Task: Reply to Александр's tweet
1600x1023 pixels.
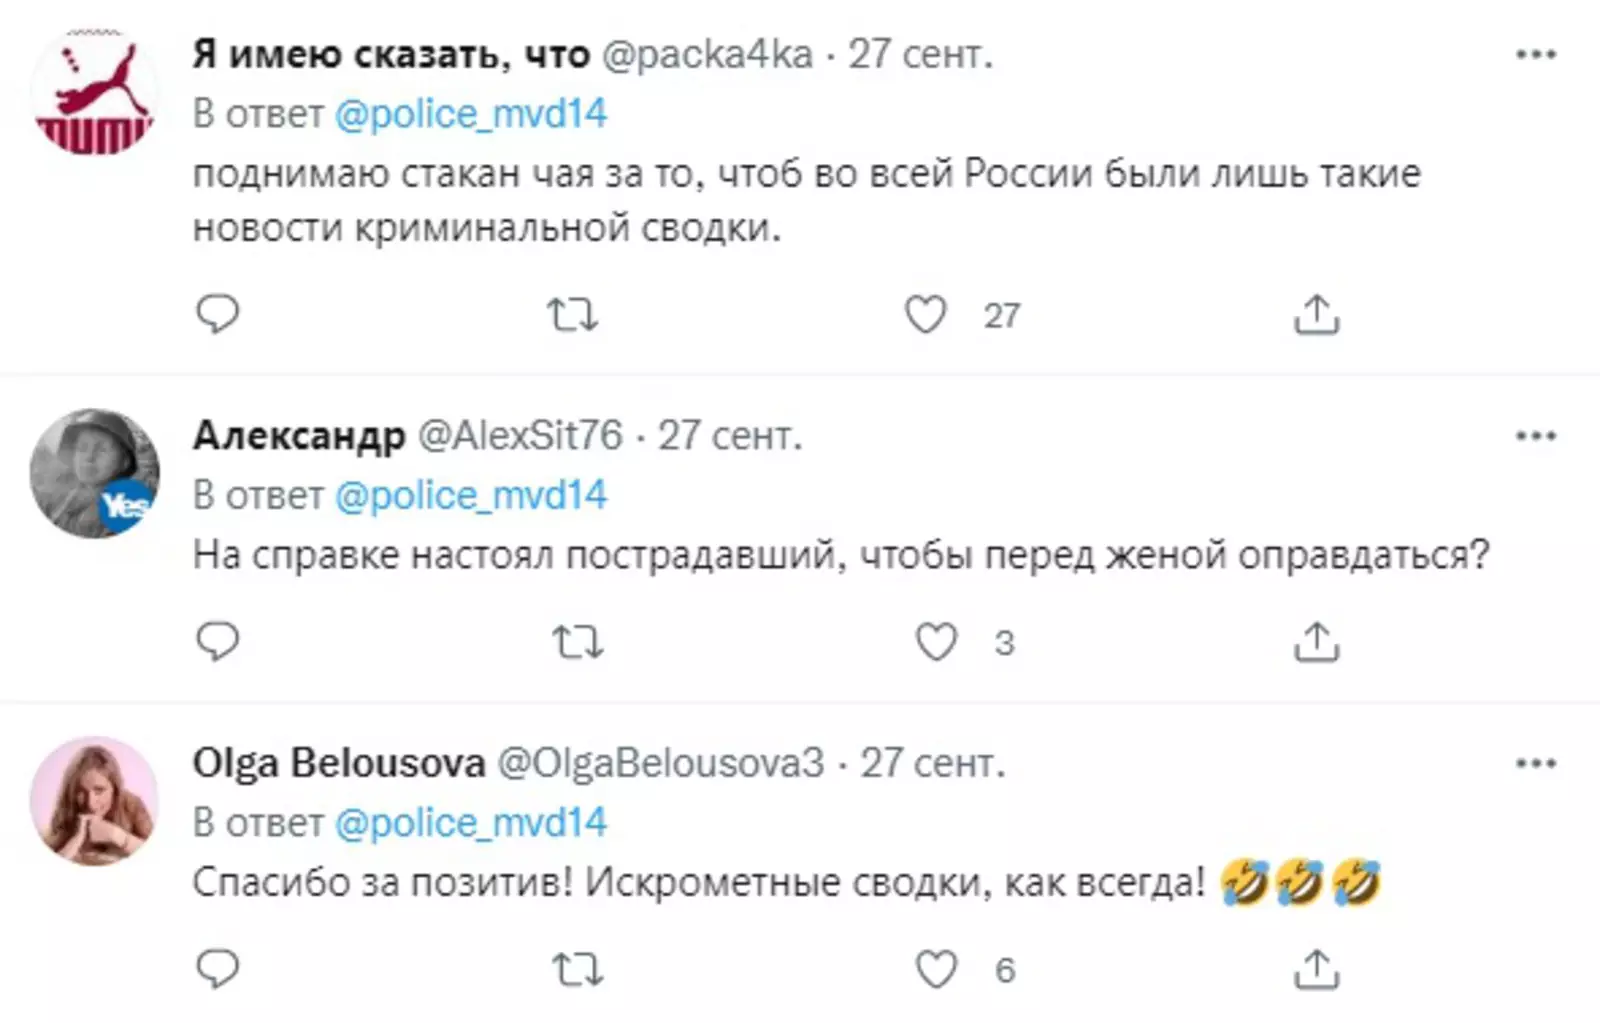Action: point(217,642)
